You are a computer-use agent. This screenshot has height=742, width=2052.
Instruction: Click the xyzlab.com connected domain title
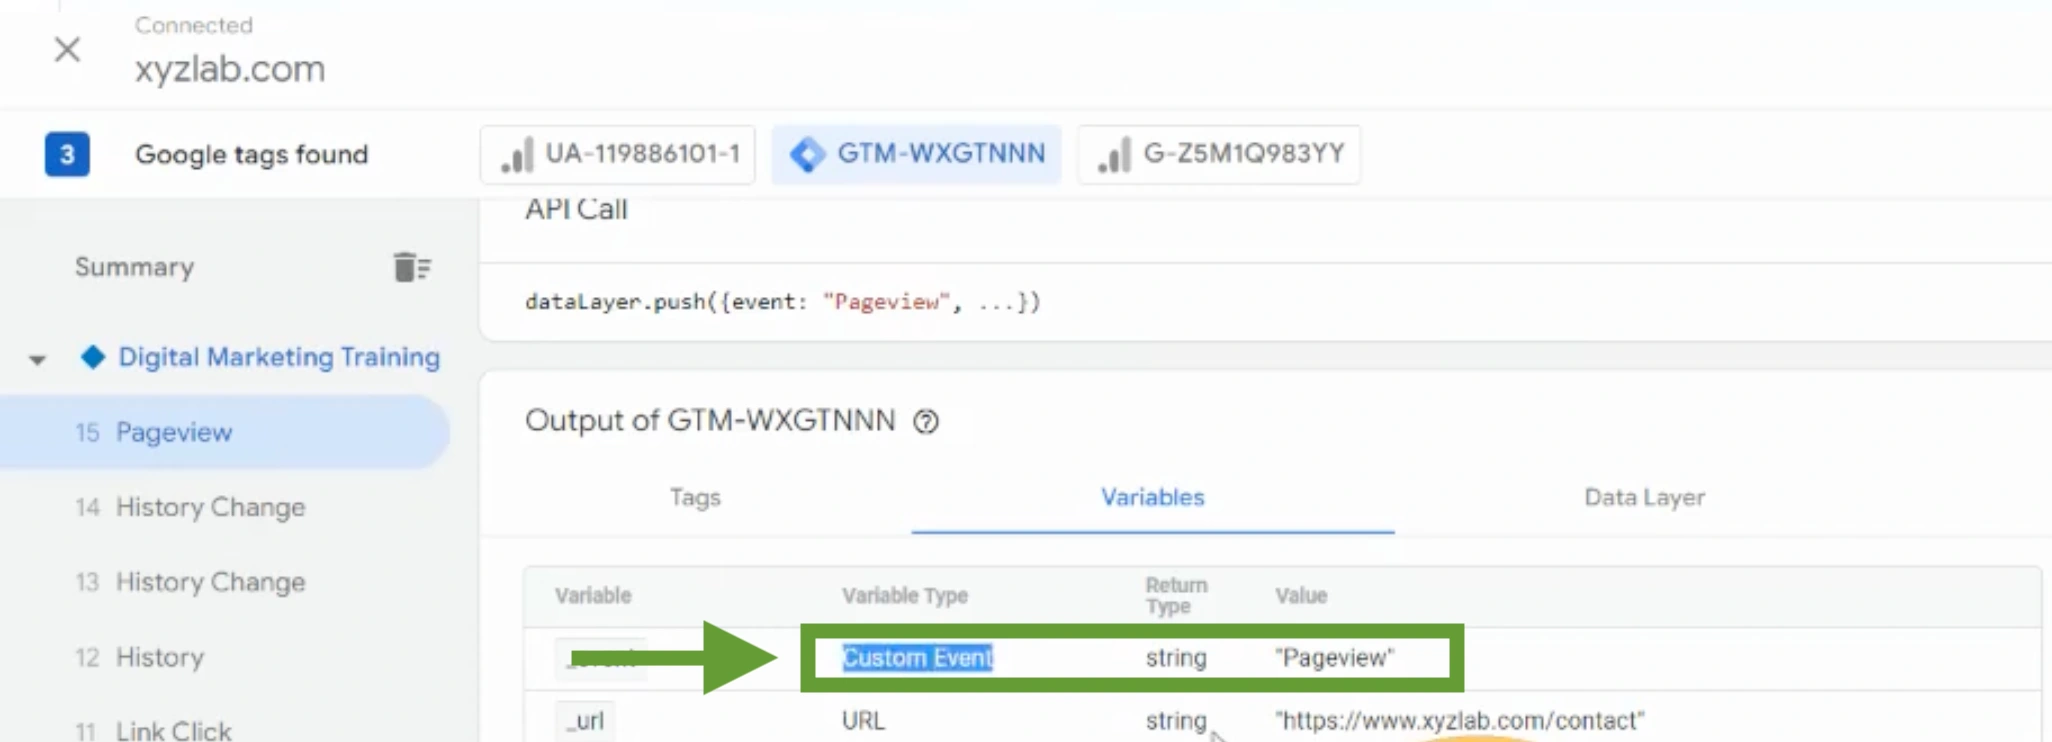click(x=230, y=69)
